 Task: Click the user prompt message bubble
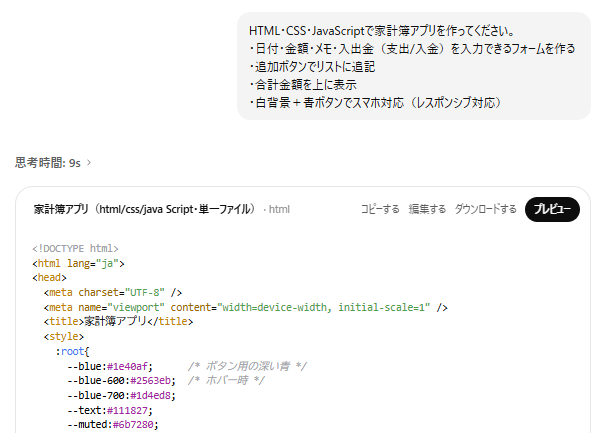coord(412,67)
